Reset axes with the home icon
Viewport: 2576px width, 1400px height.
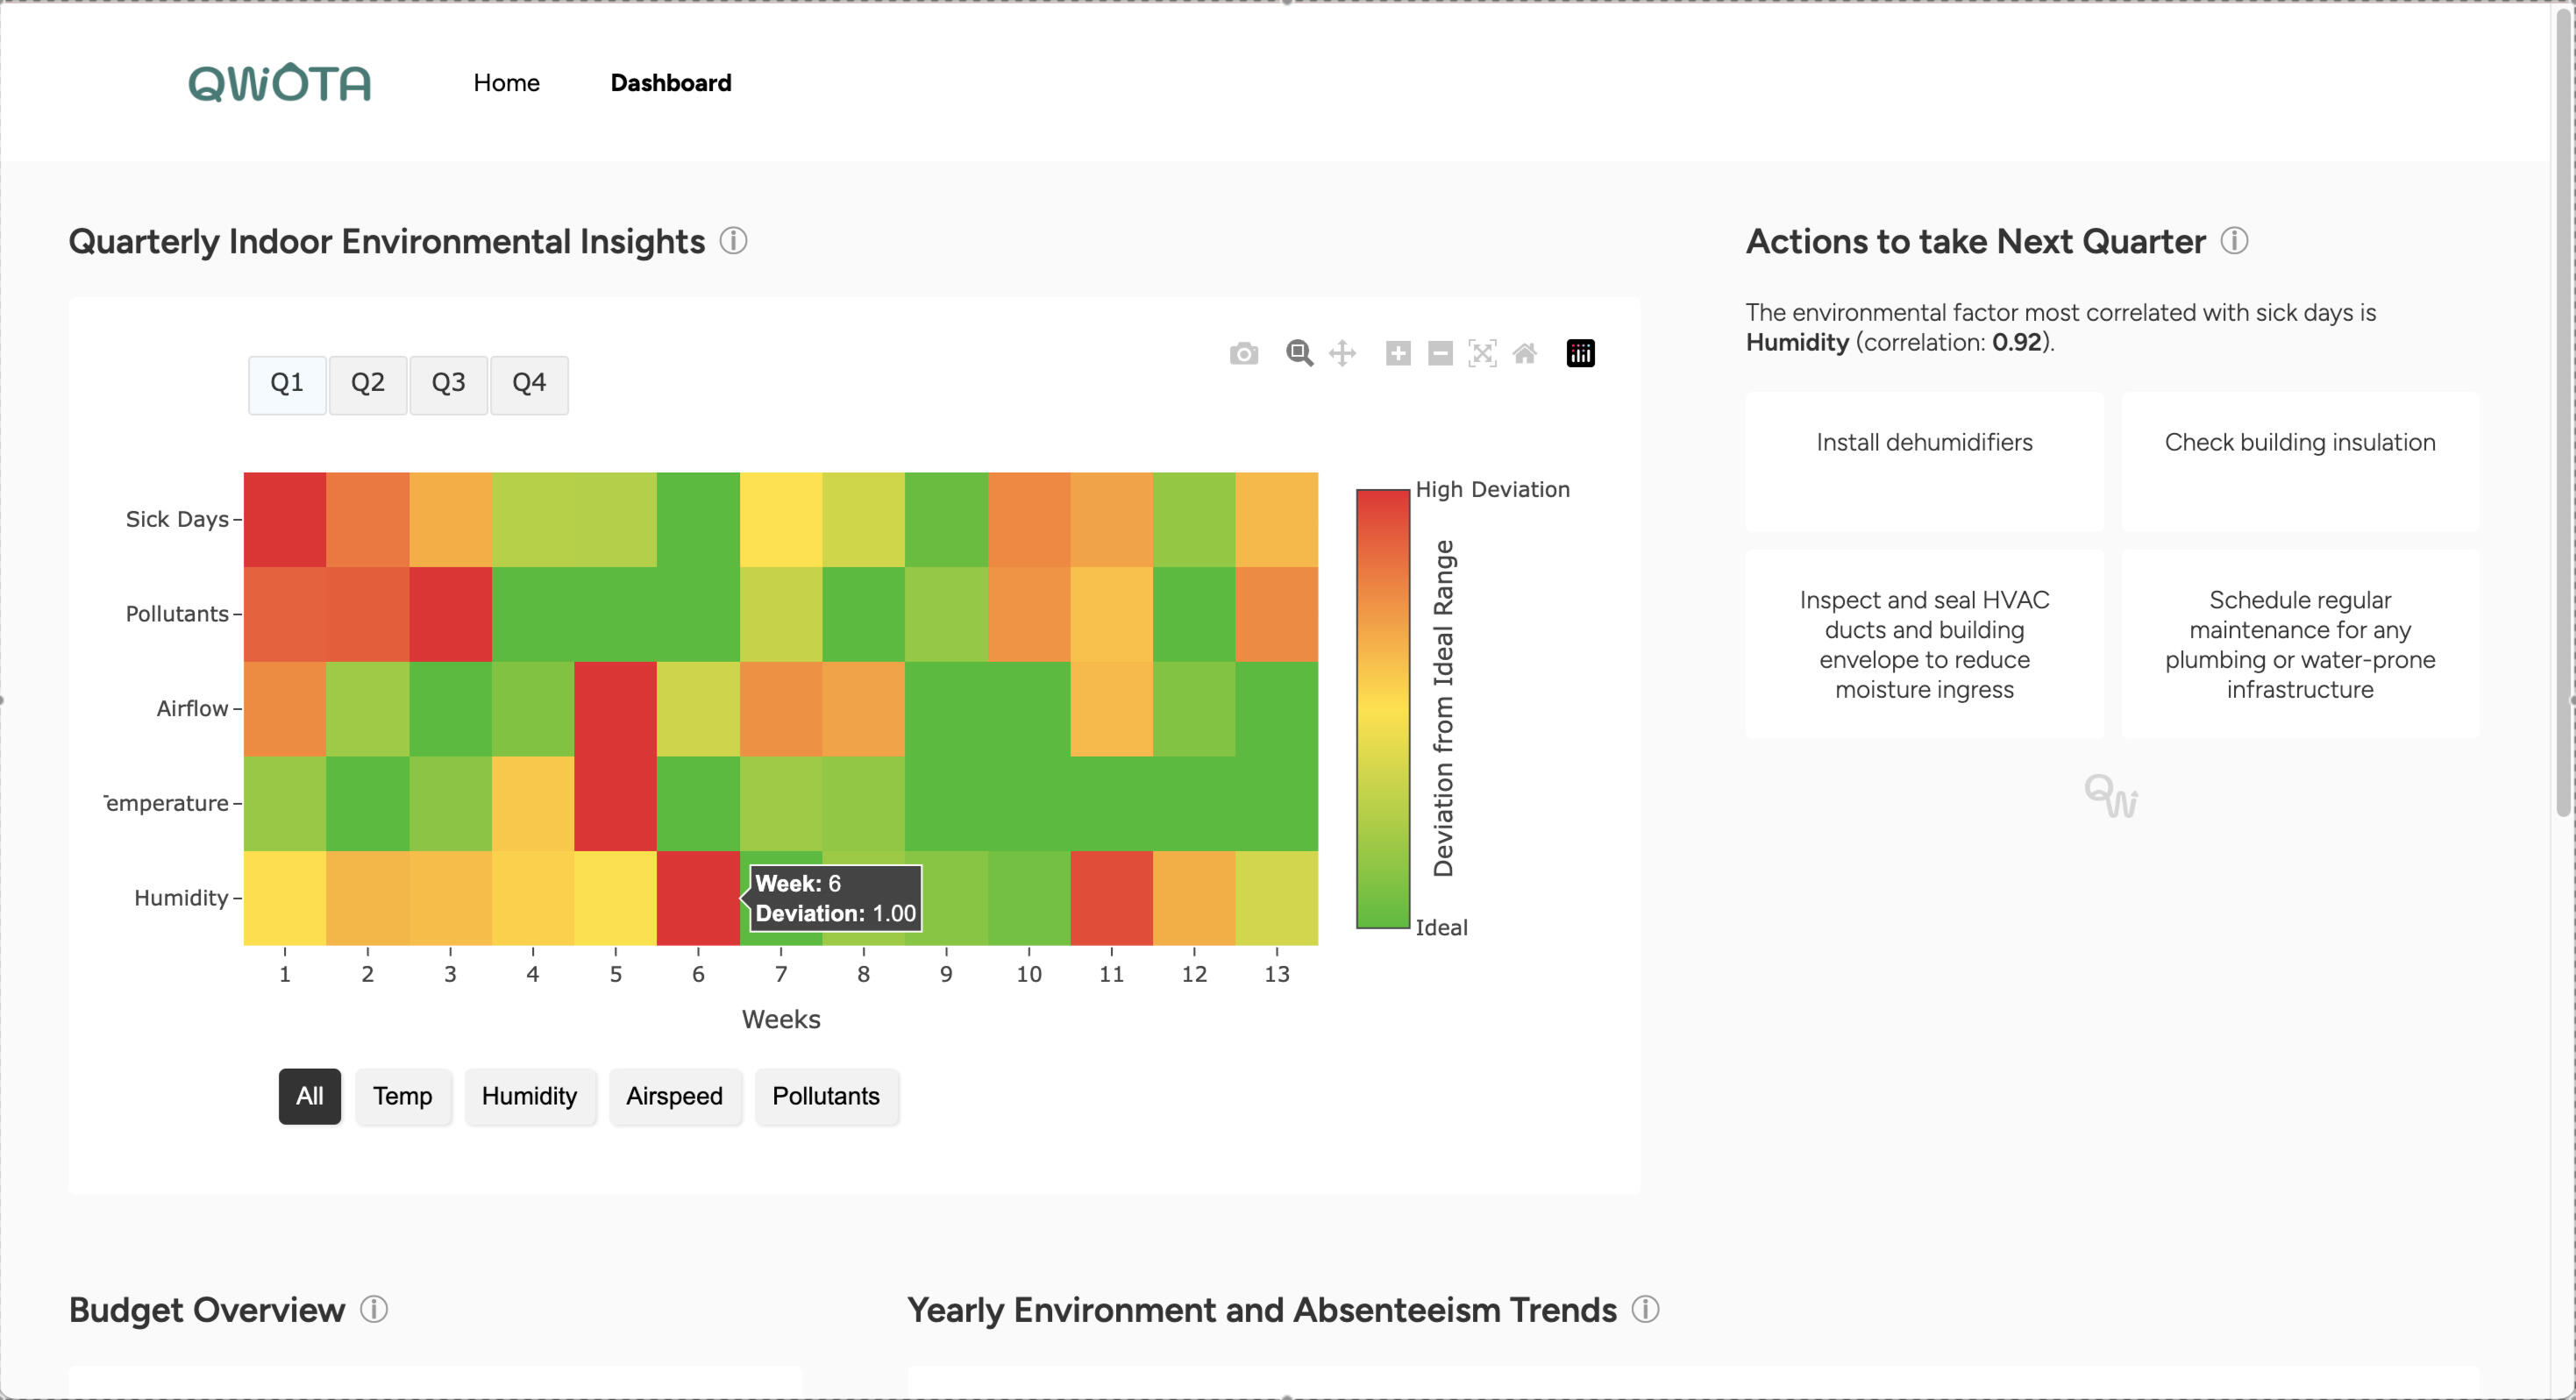pyautogui.click(x=1524, y=354)
